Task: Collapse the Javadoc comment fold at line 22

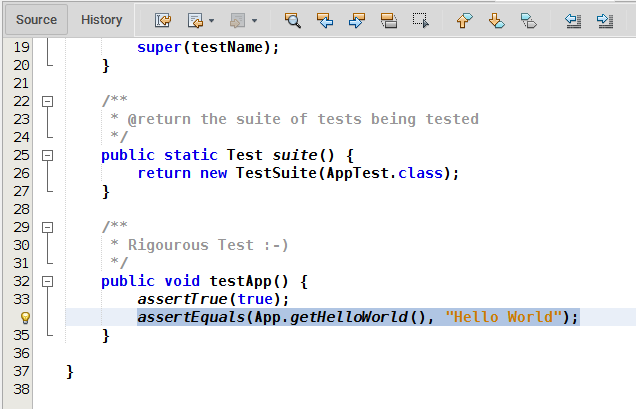Action: 46,101
